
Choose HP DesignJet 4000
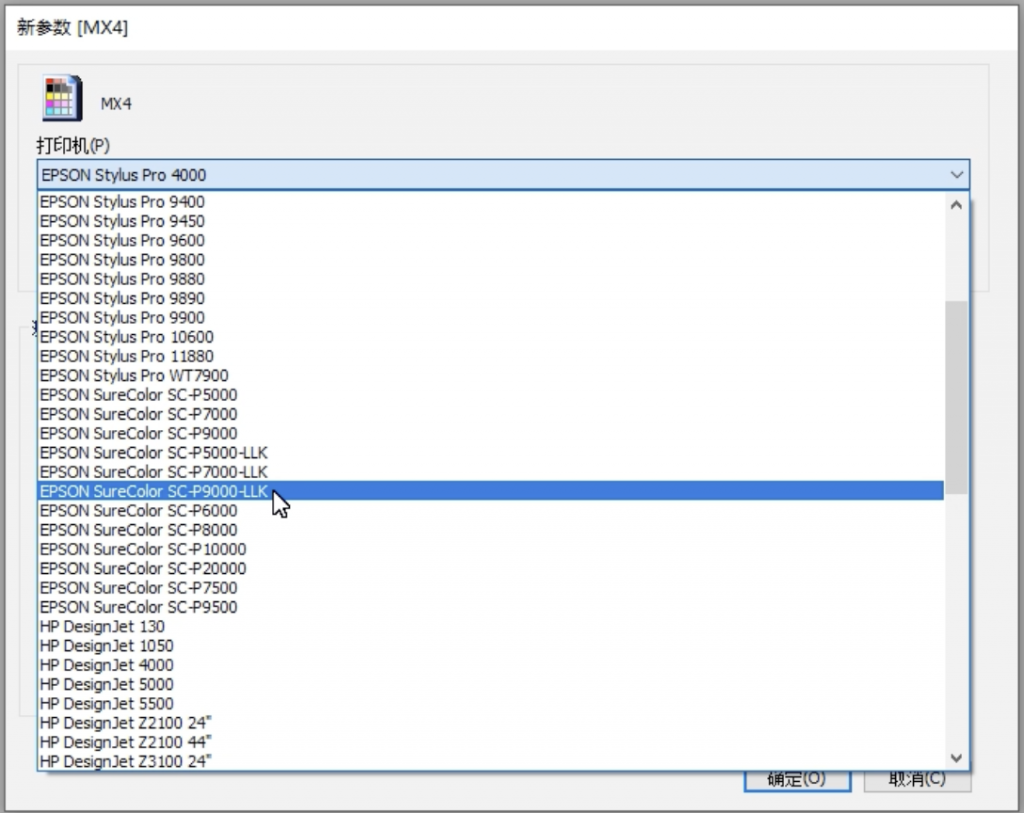(x=490, y=665)
